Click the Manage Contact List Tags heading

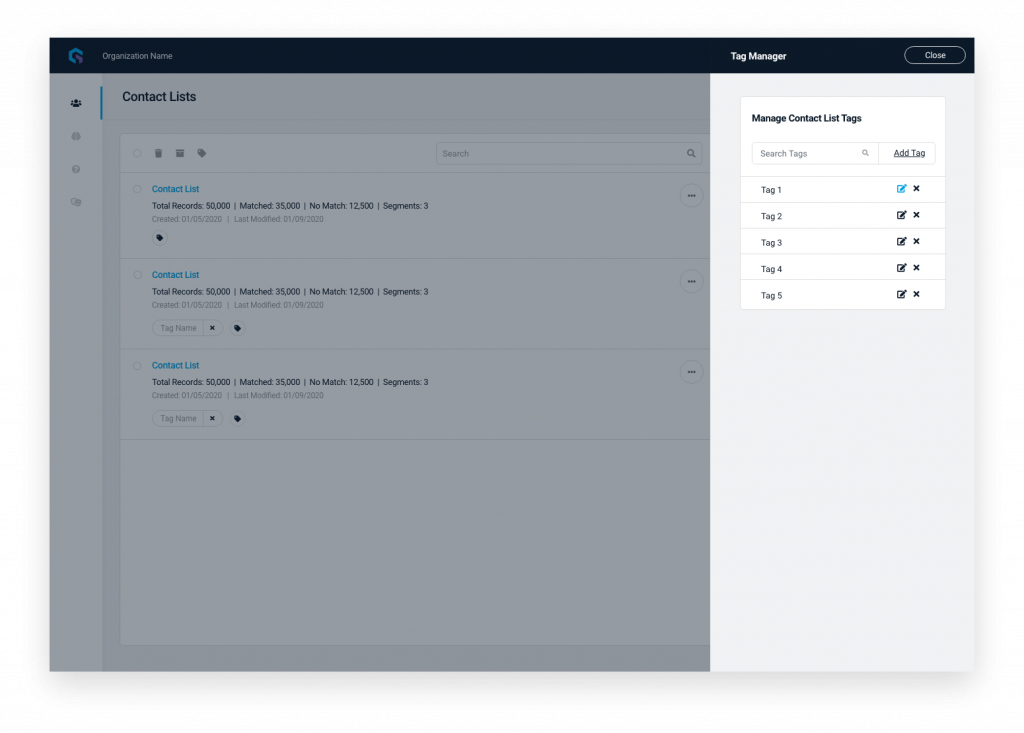tap(807, 118)
